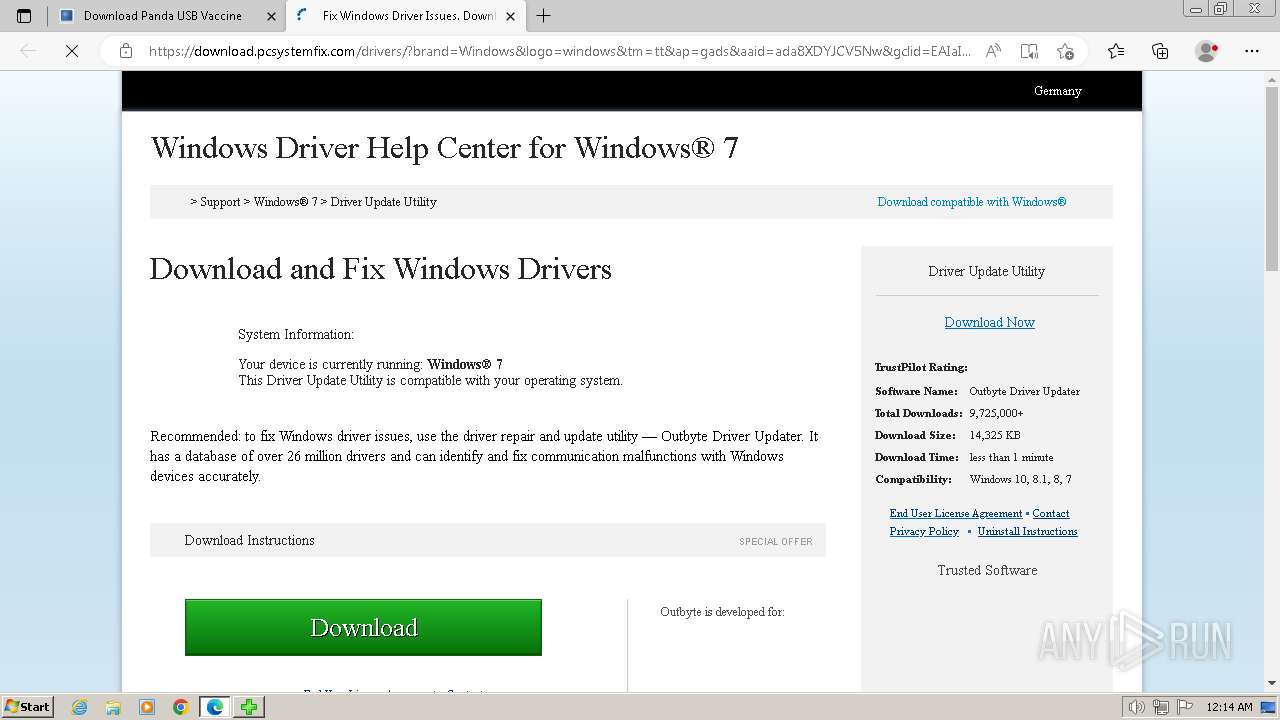Open the volume control in system tray

click(x=1137, y=707)
